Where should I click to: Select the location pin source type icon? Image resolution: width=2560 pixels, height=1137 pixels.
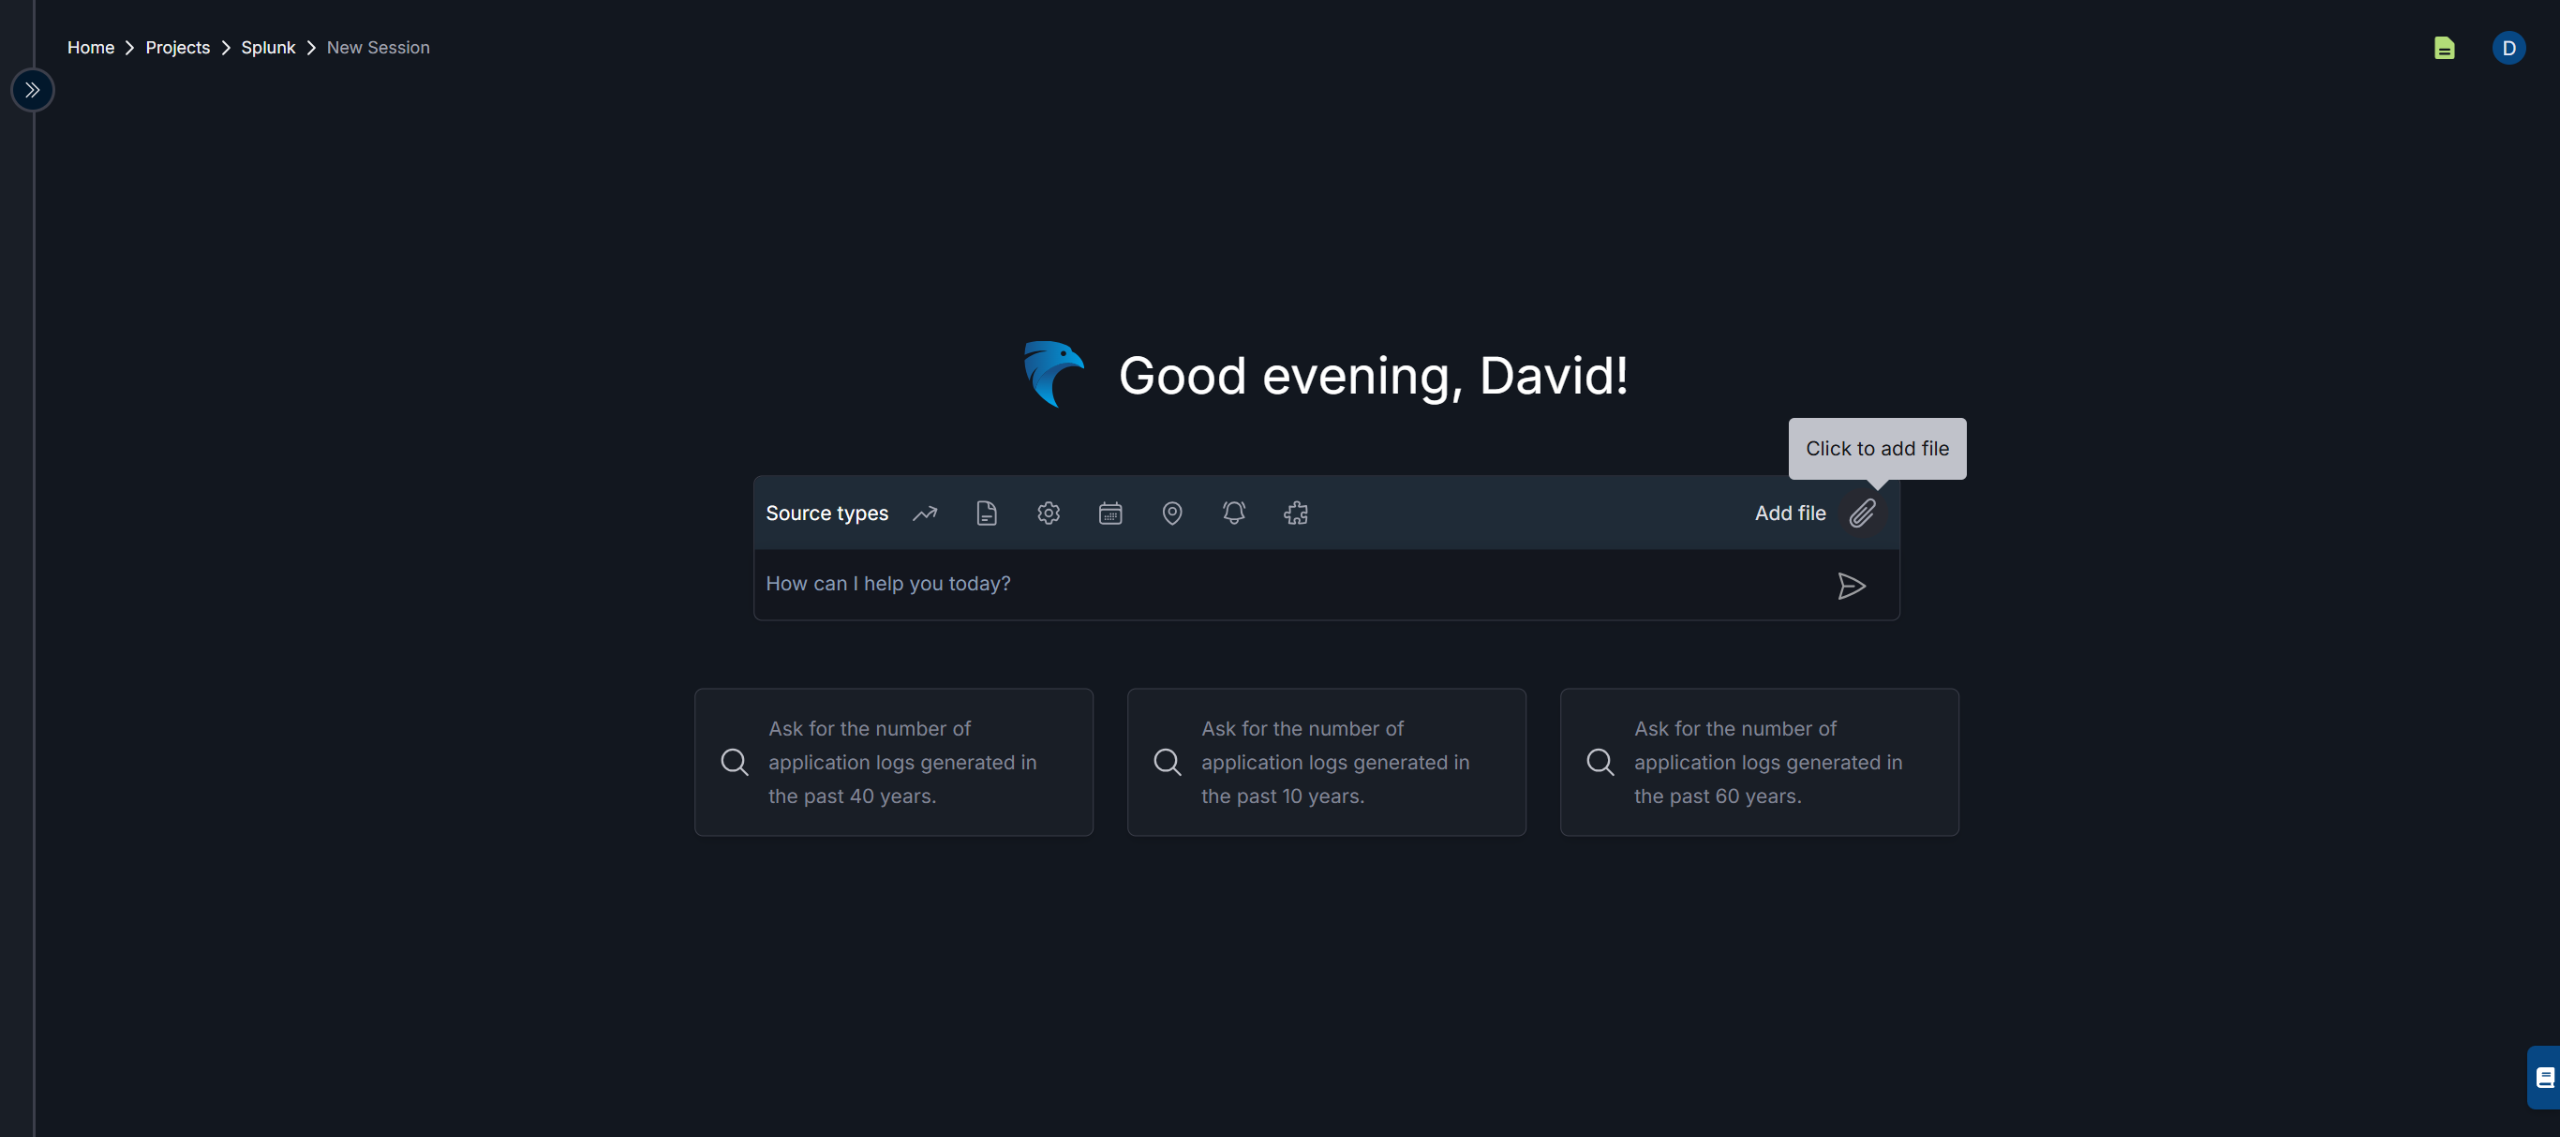coord(1172,513)
